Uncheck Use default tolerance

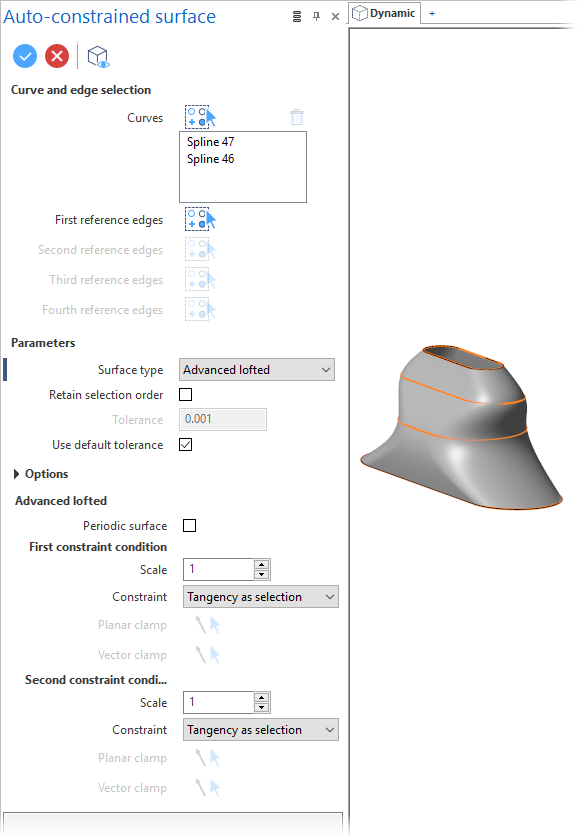pos(186,445)
